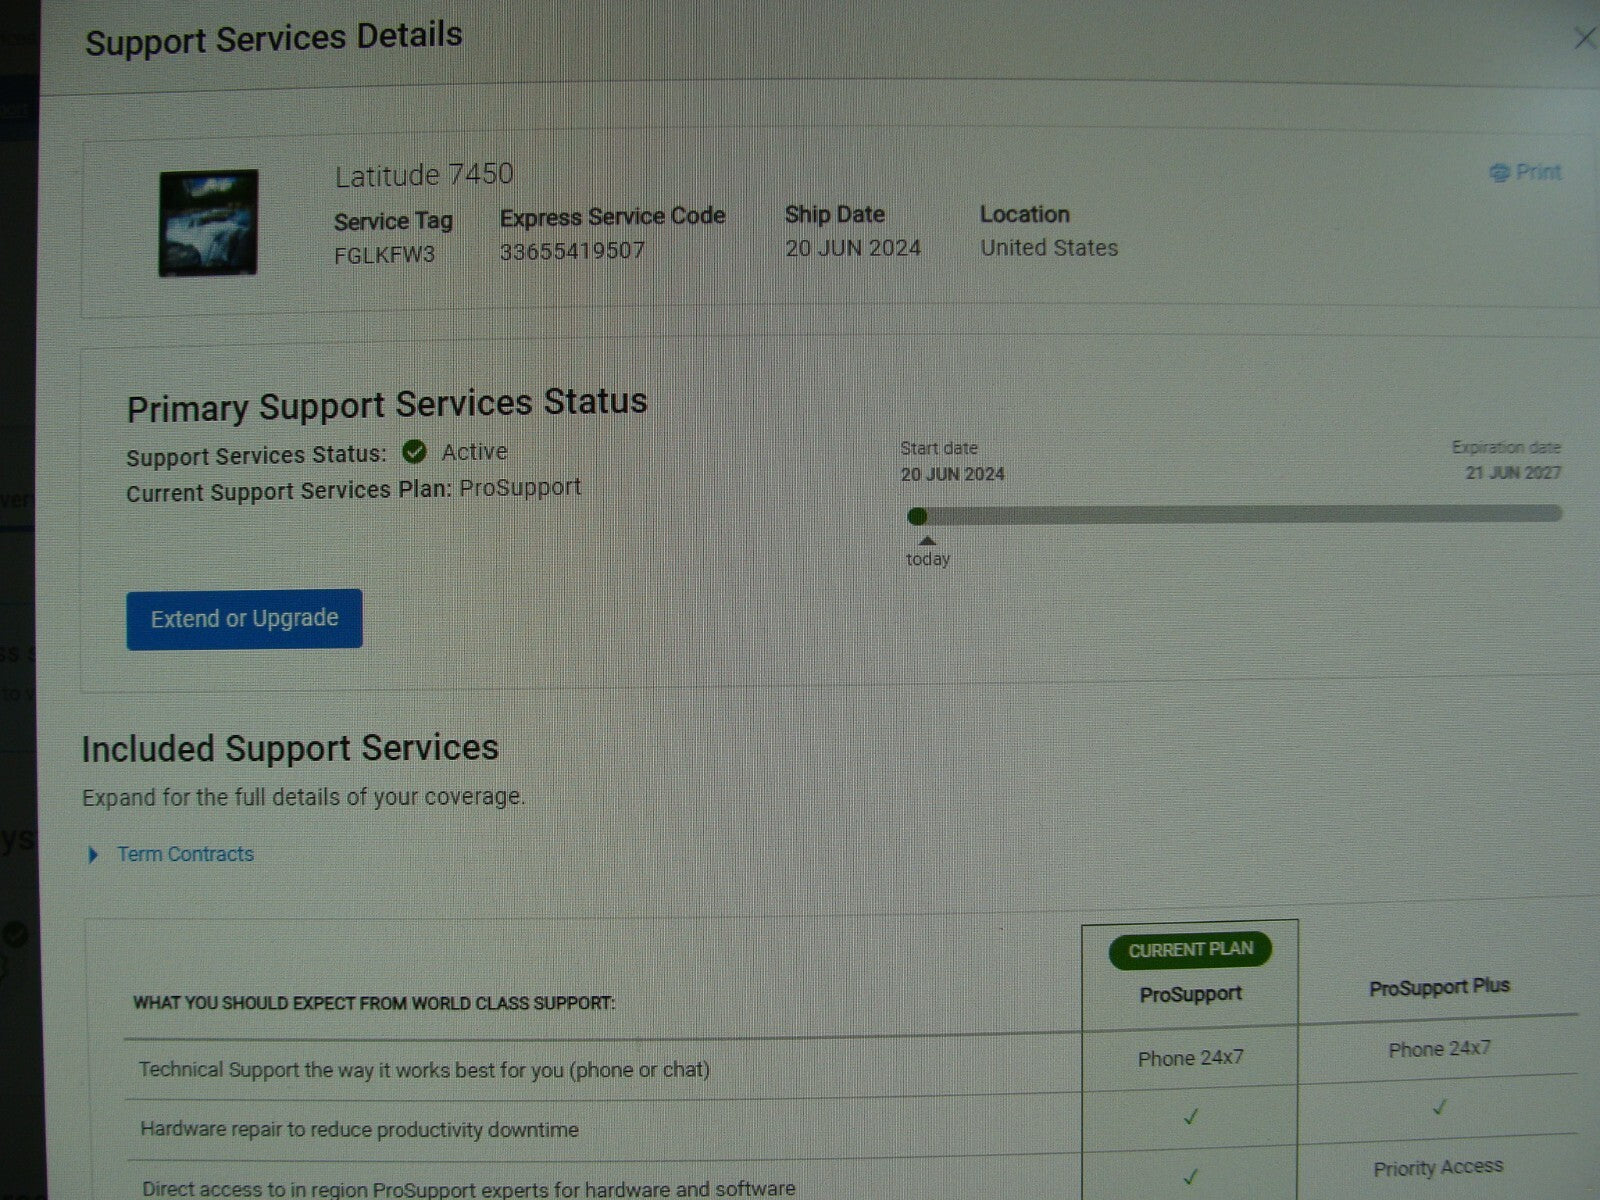Expand the Term Contracts disclosure arrow
Viewport: 1600px width, 1200px height.
point(93,855)
